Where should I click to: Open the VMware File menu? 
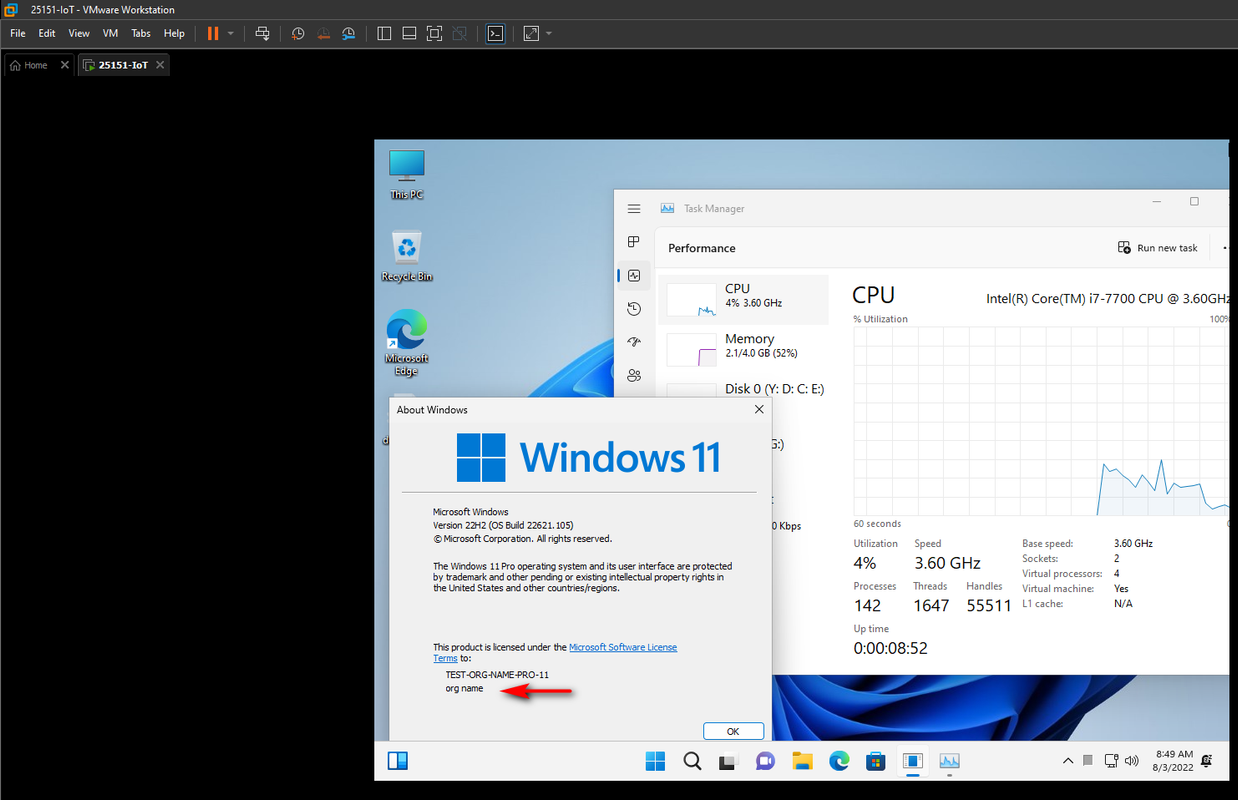18,33
